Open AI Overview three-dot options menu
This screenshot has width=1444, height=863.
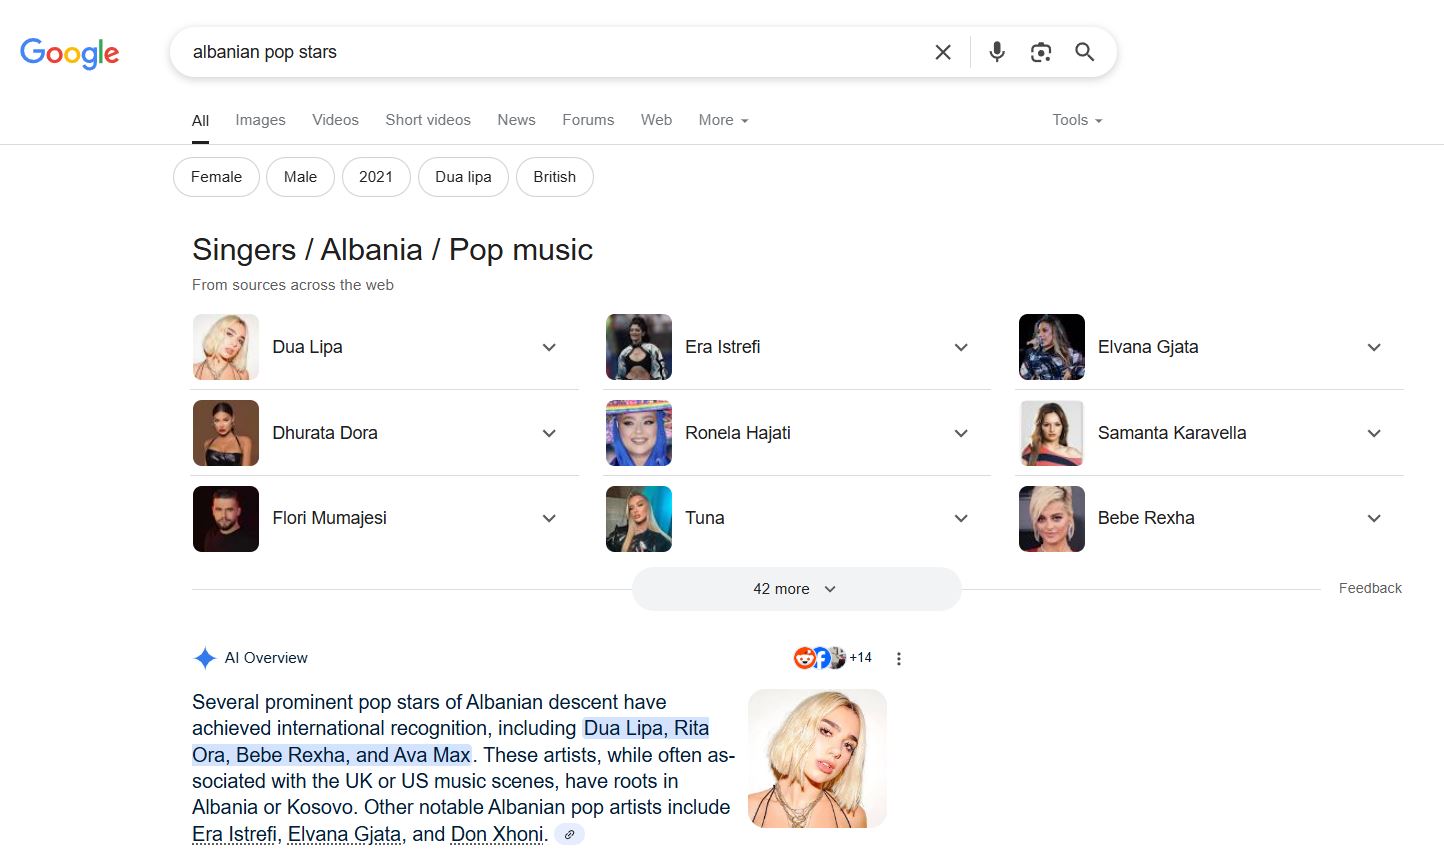click(899, 659)
